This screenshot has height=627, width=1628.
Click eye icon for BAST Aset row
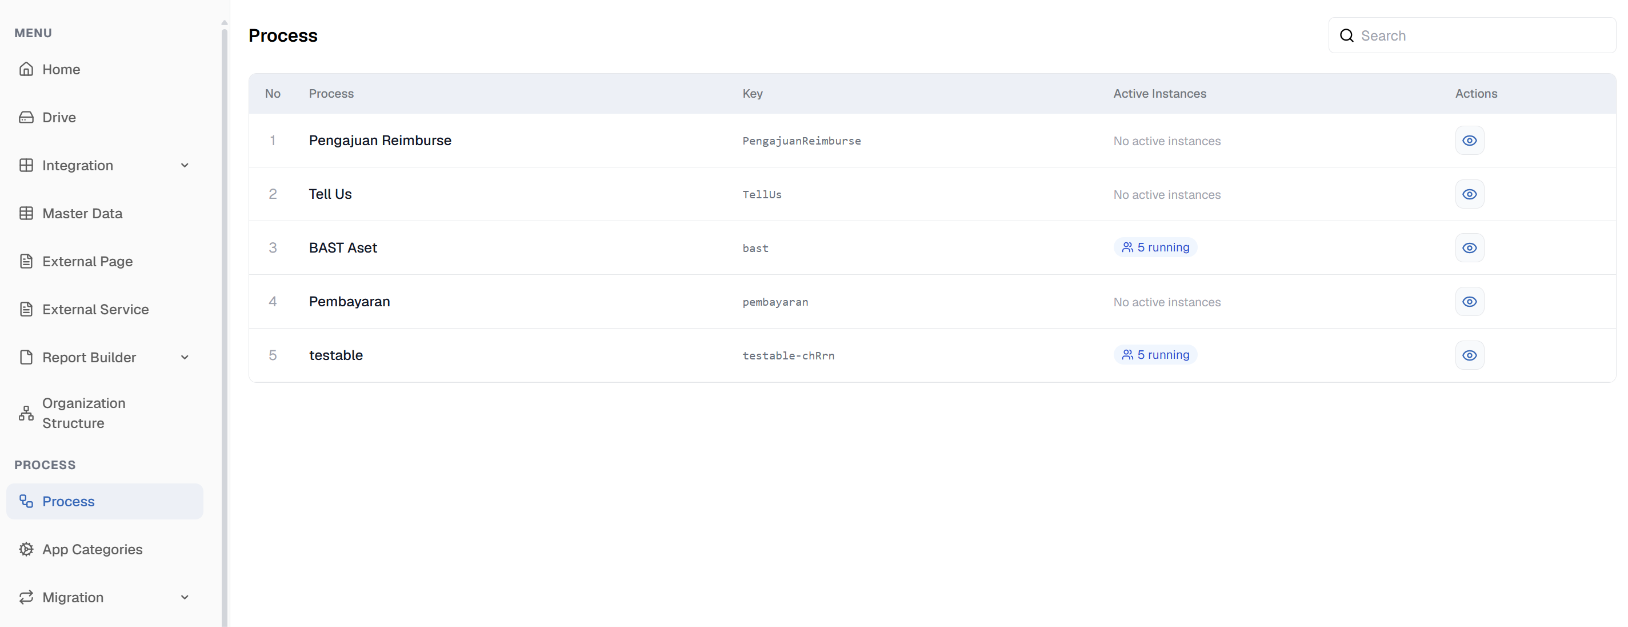point(1469,248)
